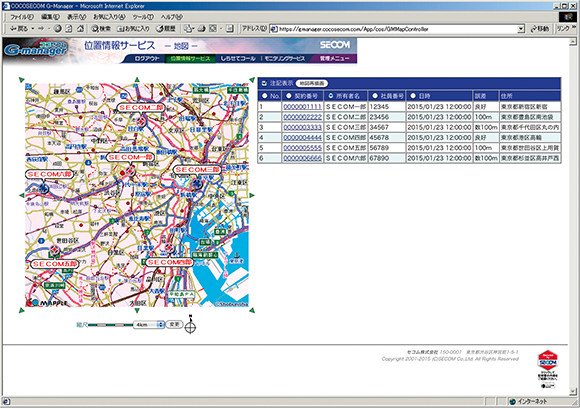Screen dimensions: 580x408
Task: Open the 検索 search toolbar button
Action: 101,28
